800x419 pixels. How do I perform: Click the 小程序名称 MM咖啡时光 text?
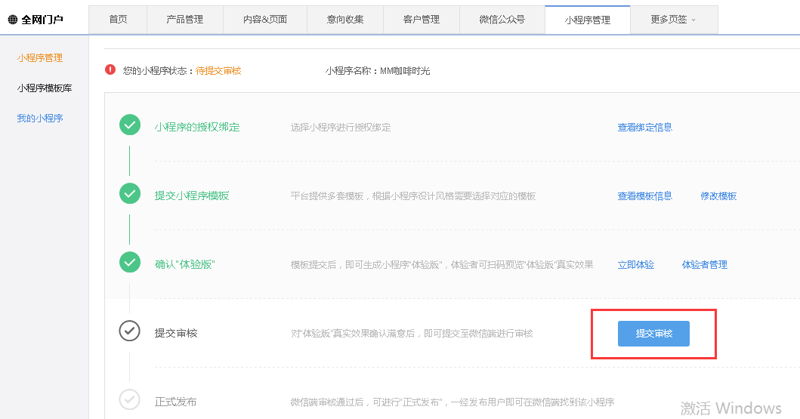(x=378, y=71)
